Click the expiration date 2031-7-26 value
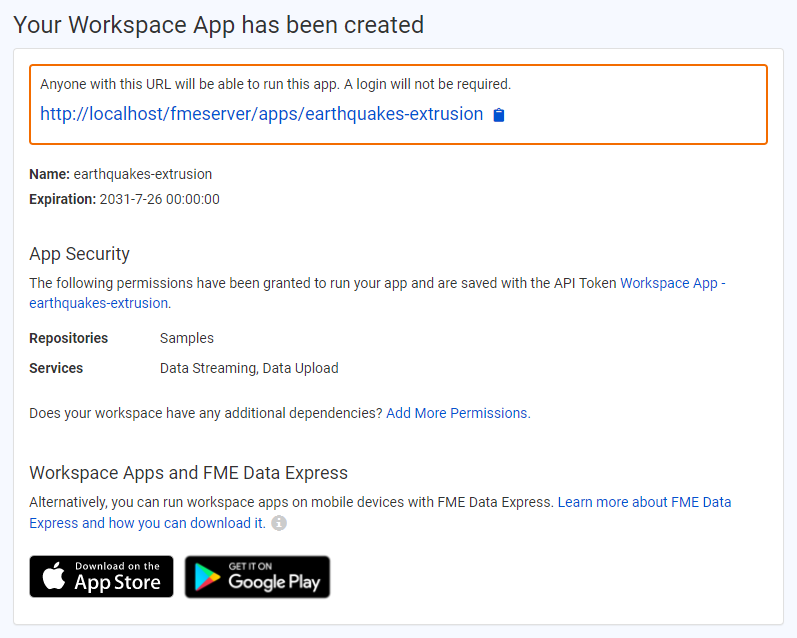Screen dimensions: 797x638 [159, 199]
